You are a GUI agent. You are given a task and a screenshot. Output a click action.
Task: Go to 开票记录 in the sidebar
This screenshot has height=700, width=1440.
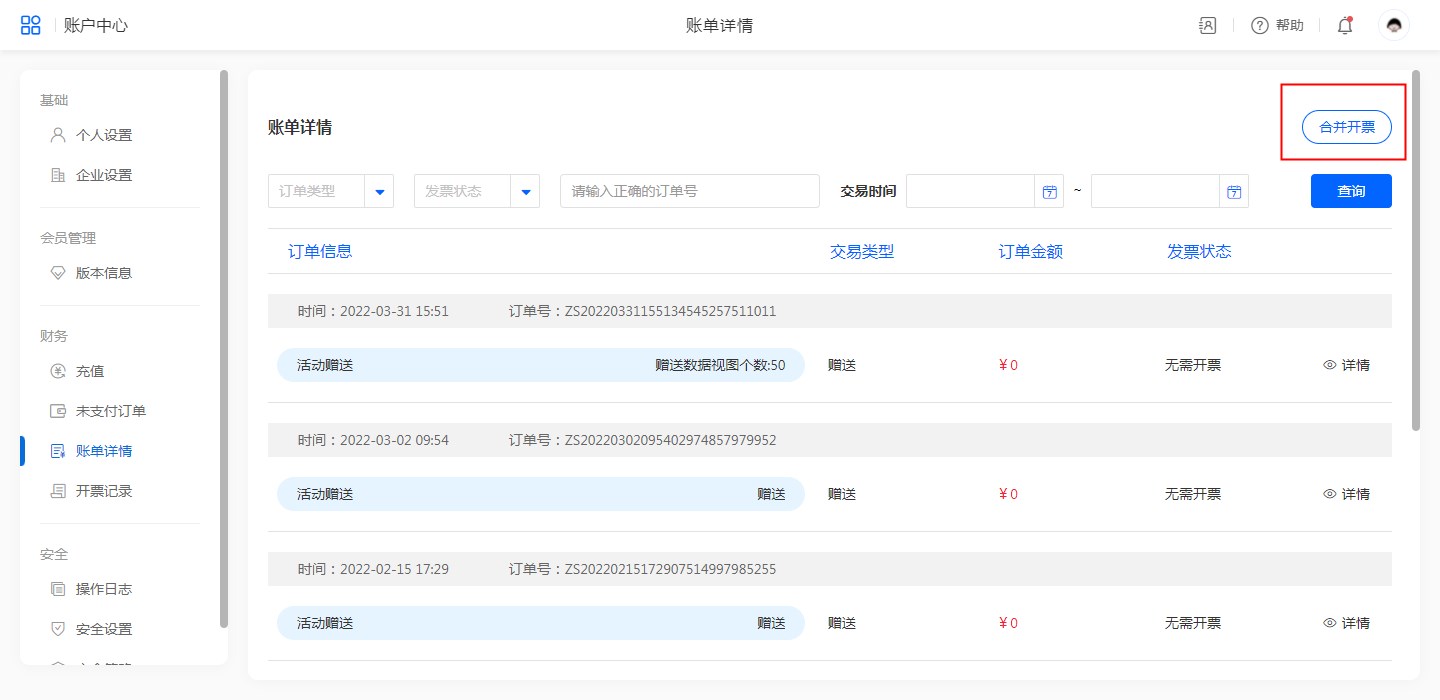click(x=103, y=491)
